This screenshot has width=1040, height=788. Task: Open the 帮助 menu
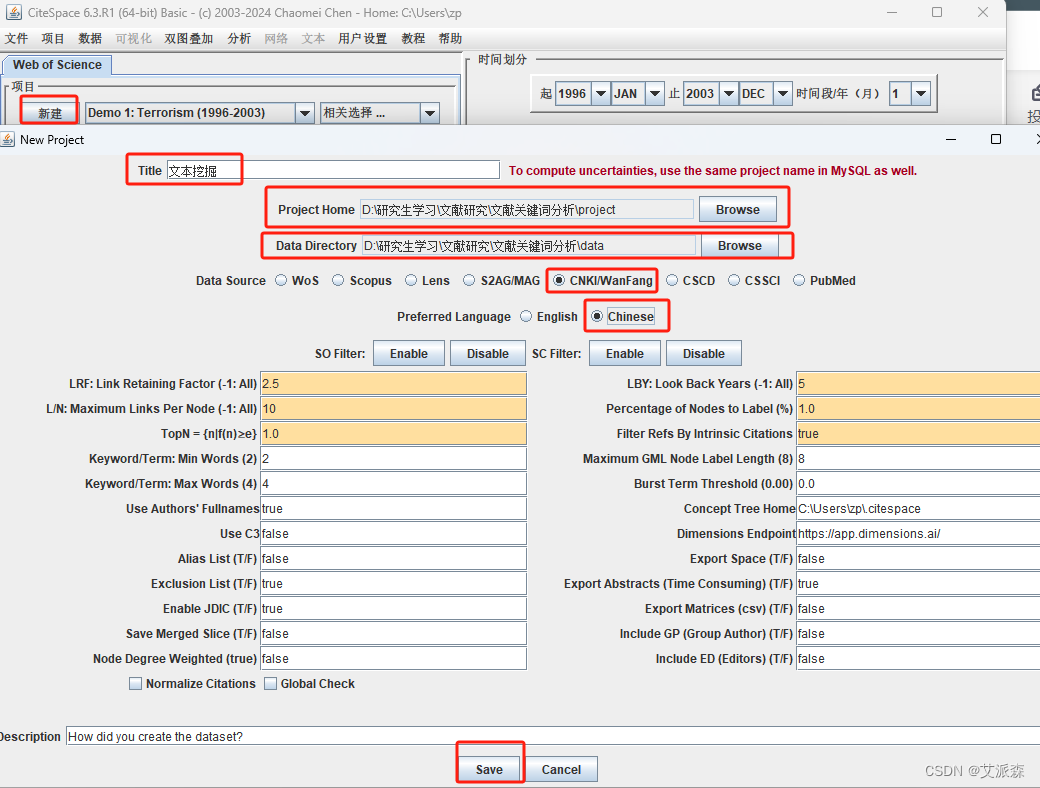point(450,38)
